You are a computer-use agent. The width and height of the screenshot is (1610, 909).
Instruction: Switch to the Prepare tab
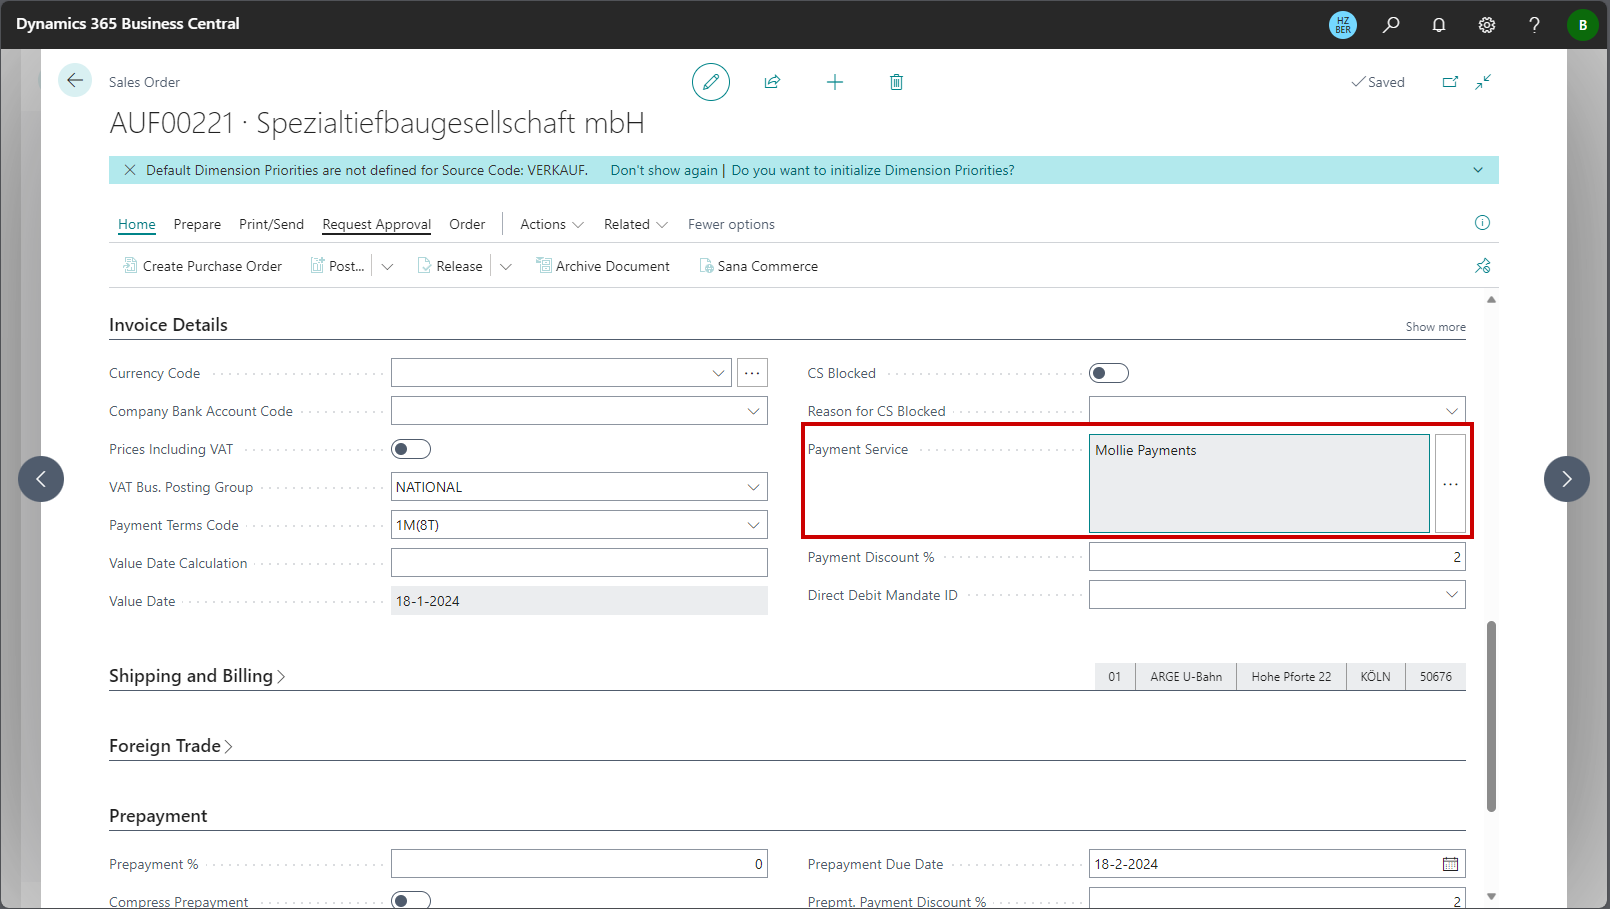point(197,224)
